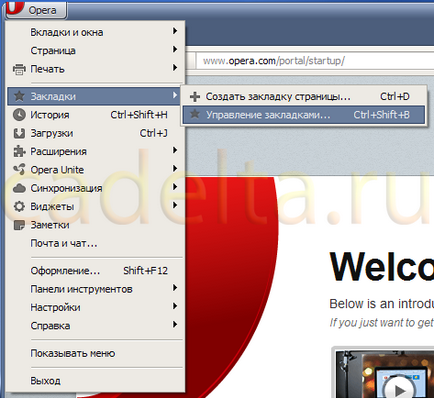Viewport: 434px width, 399px height.
Task: Click the Виджеты label text
Action: [52, 207]
